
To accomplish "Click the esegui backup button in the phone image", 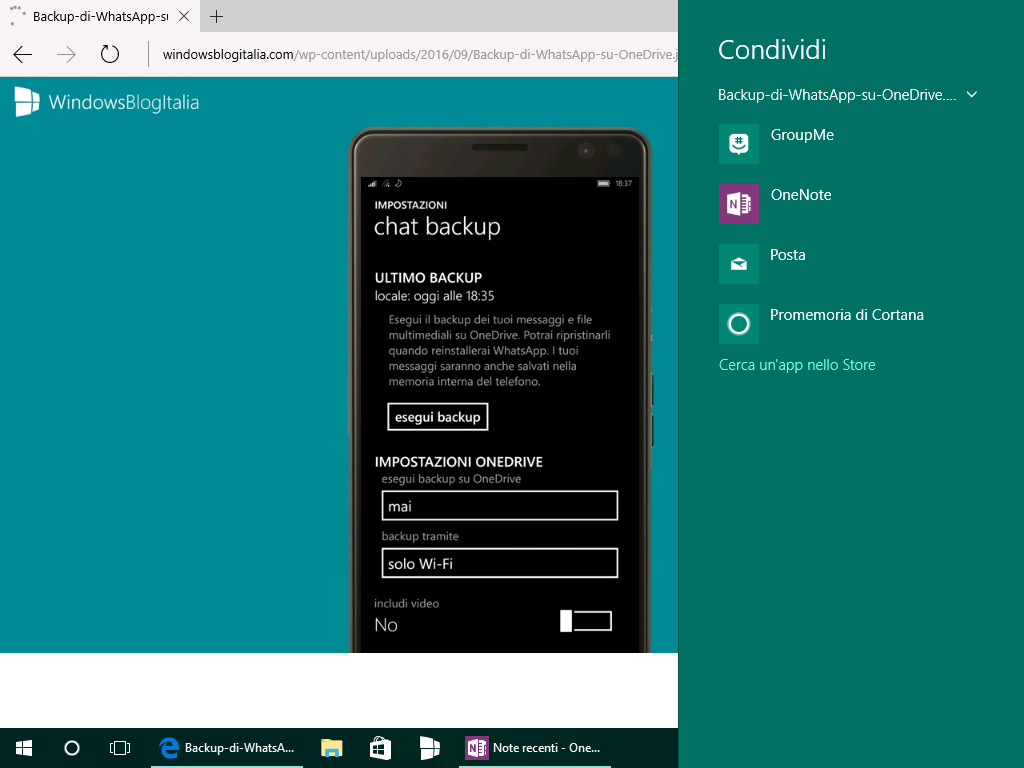I will pyautogui.click(x=438, y=417).
